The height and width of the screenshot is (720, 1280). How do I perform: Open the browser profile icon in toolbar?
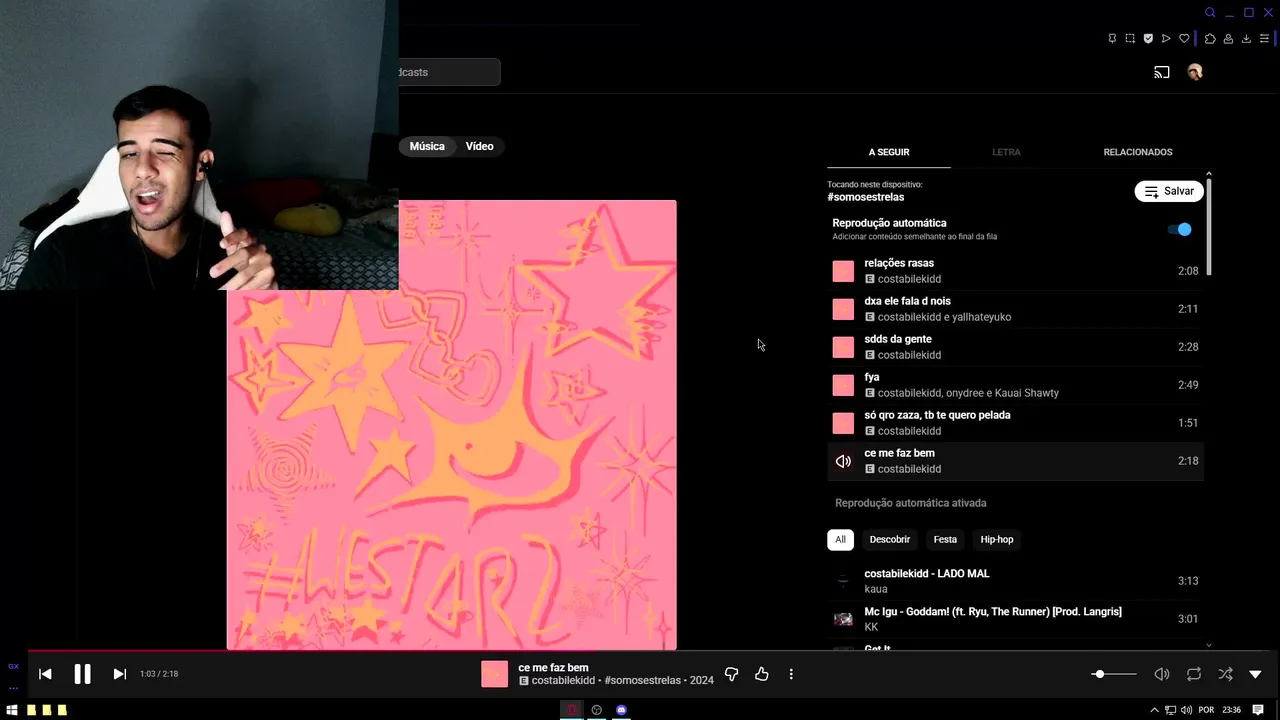pyautogui.click(x=1228, y=39)
